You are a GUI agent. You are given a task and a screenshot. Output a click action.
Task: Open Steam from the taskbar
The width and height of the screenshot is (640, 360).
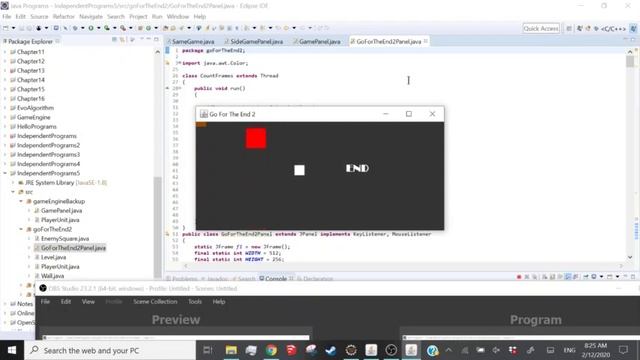tap(331, 350)
